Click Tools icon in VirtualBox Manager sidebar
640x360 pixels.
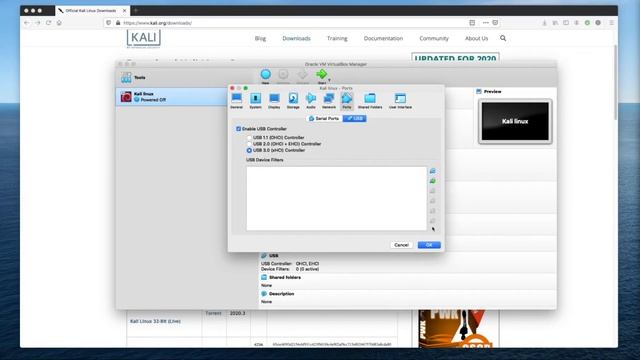(x=126, y=78)
